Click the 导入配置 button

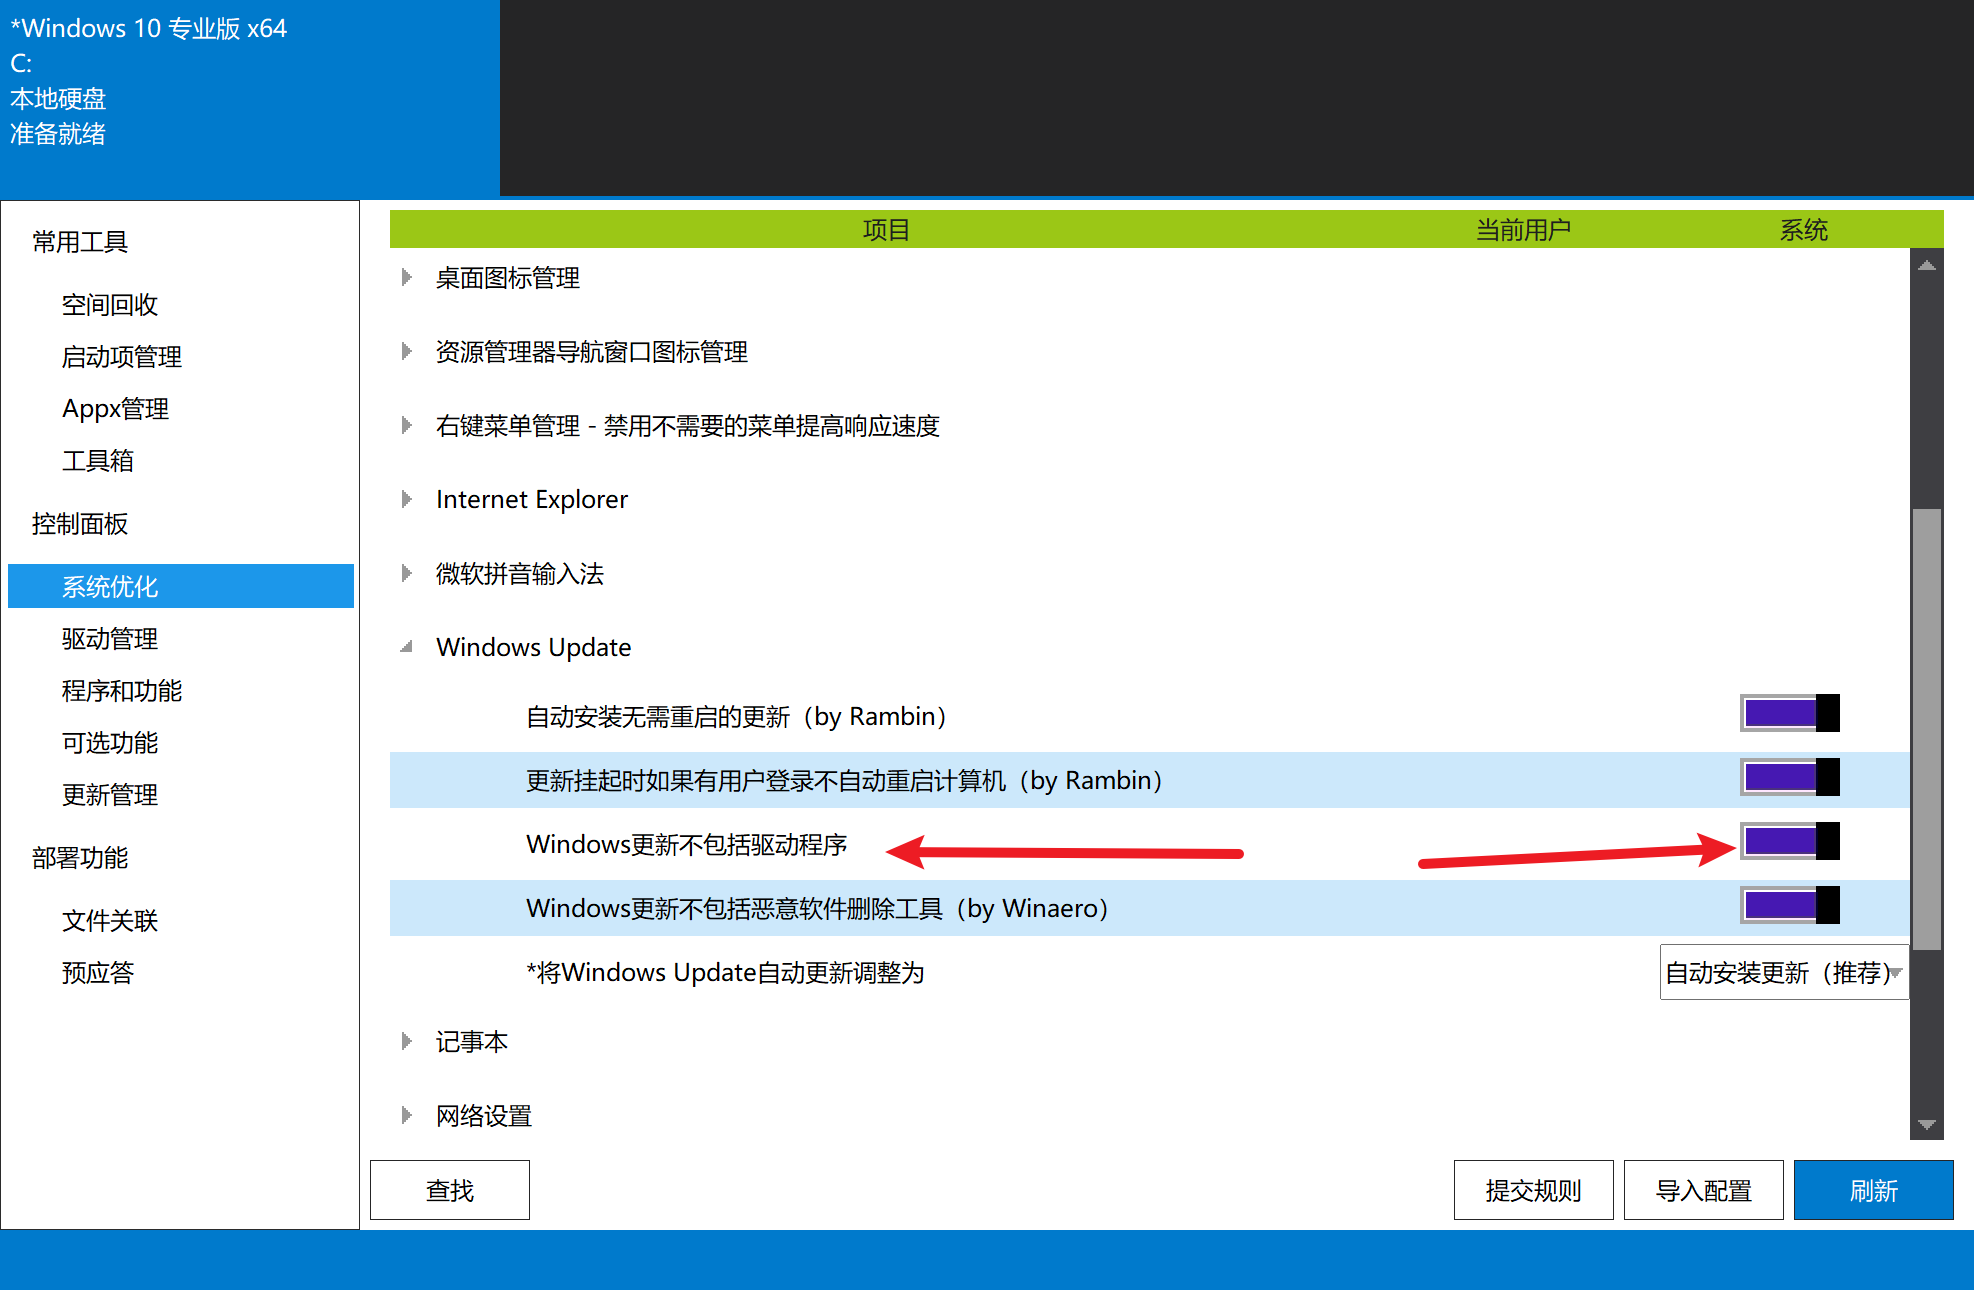click(1703, 1190)
